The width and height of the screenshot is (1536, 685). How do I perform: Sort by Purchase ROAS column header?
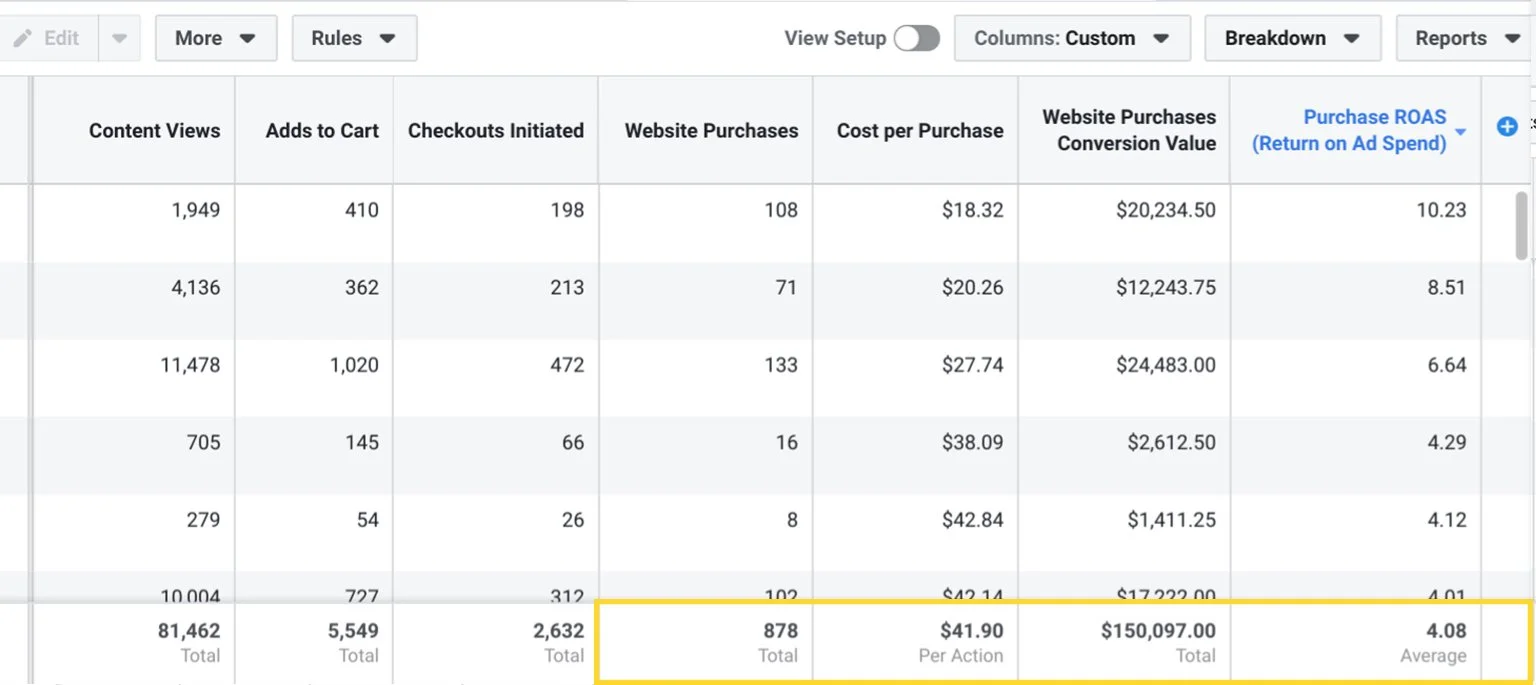[1349, 130]
